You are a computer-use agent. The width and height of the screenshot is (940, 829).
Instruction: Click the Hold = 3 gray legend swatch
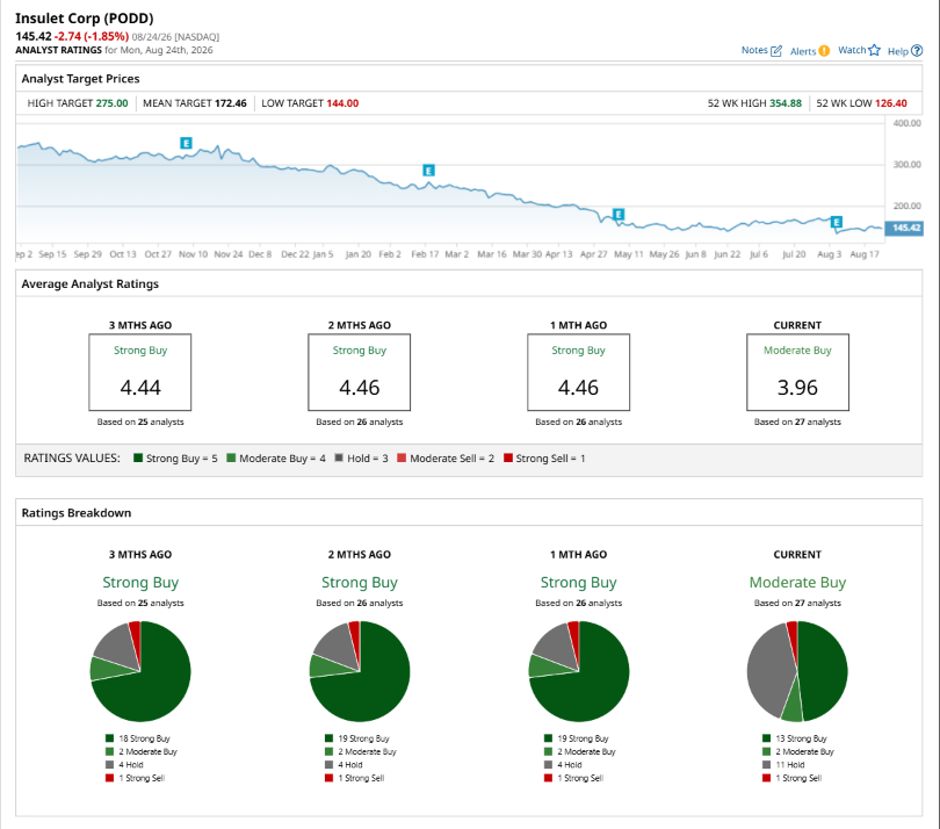[x=339, y=458]
